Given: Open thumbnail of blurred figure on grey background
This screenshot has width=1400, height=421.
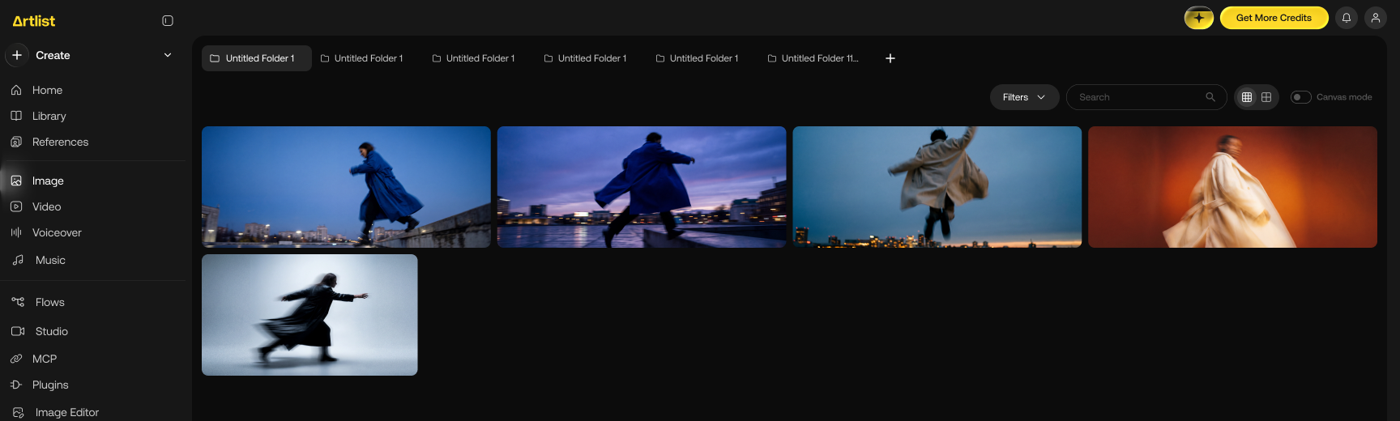Looking at the screenshot, I should click(310, 315).
